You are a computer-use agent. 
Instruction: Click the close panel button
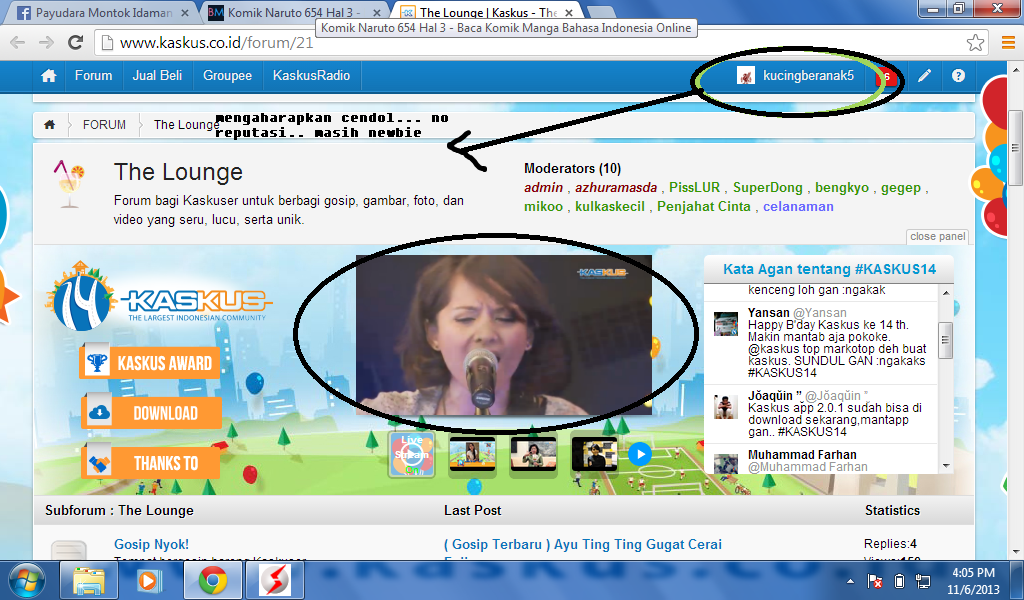[x=937, y=236]
